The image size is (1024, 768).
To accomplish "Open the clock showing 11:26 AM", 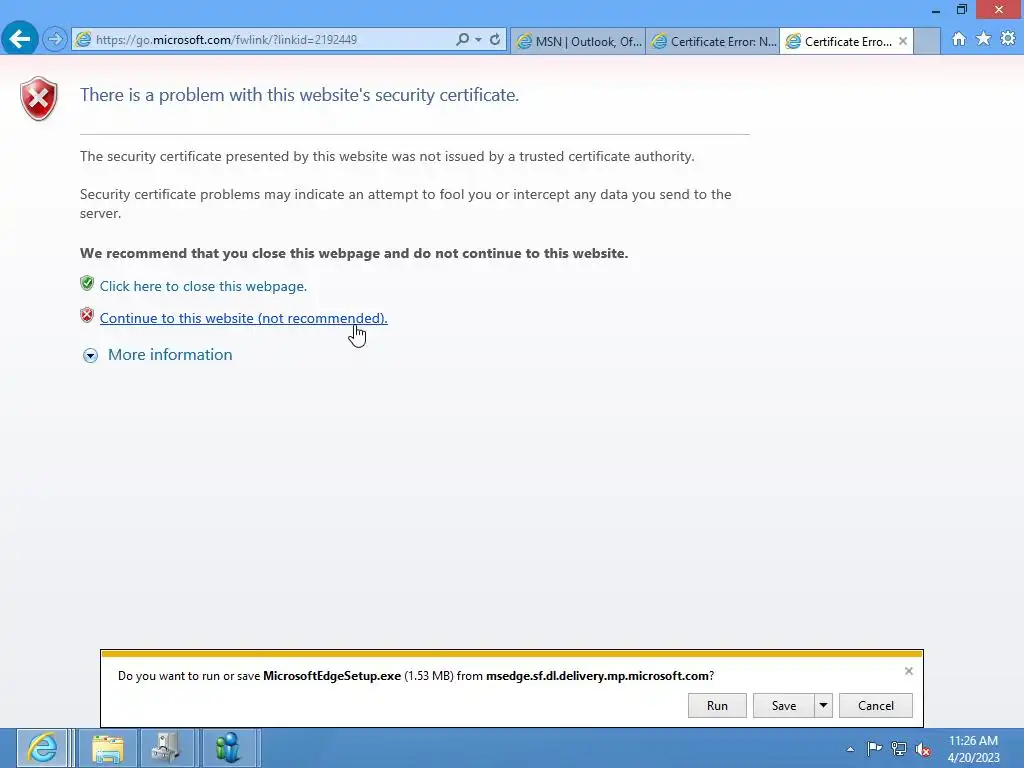I will [973, 748].
